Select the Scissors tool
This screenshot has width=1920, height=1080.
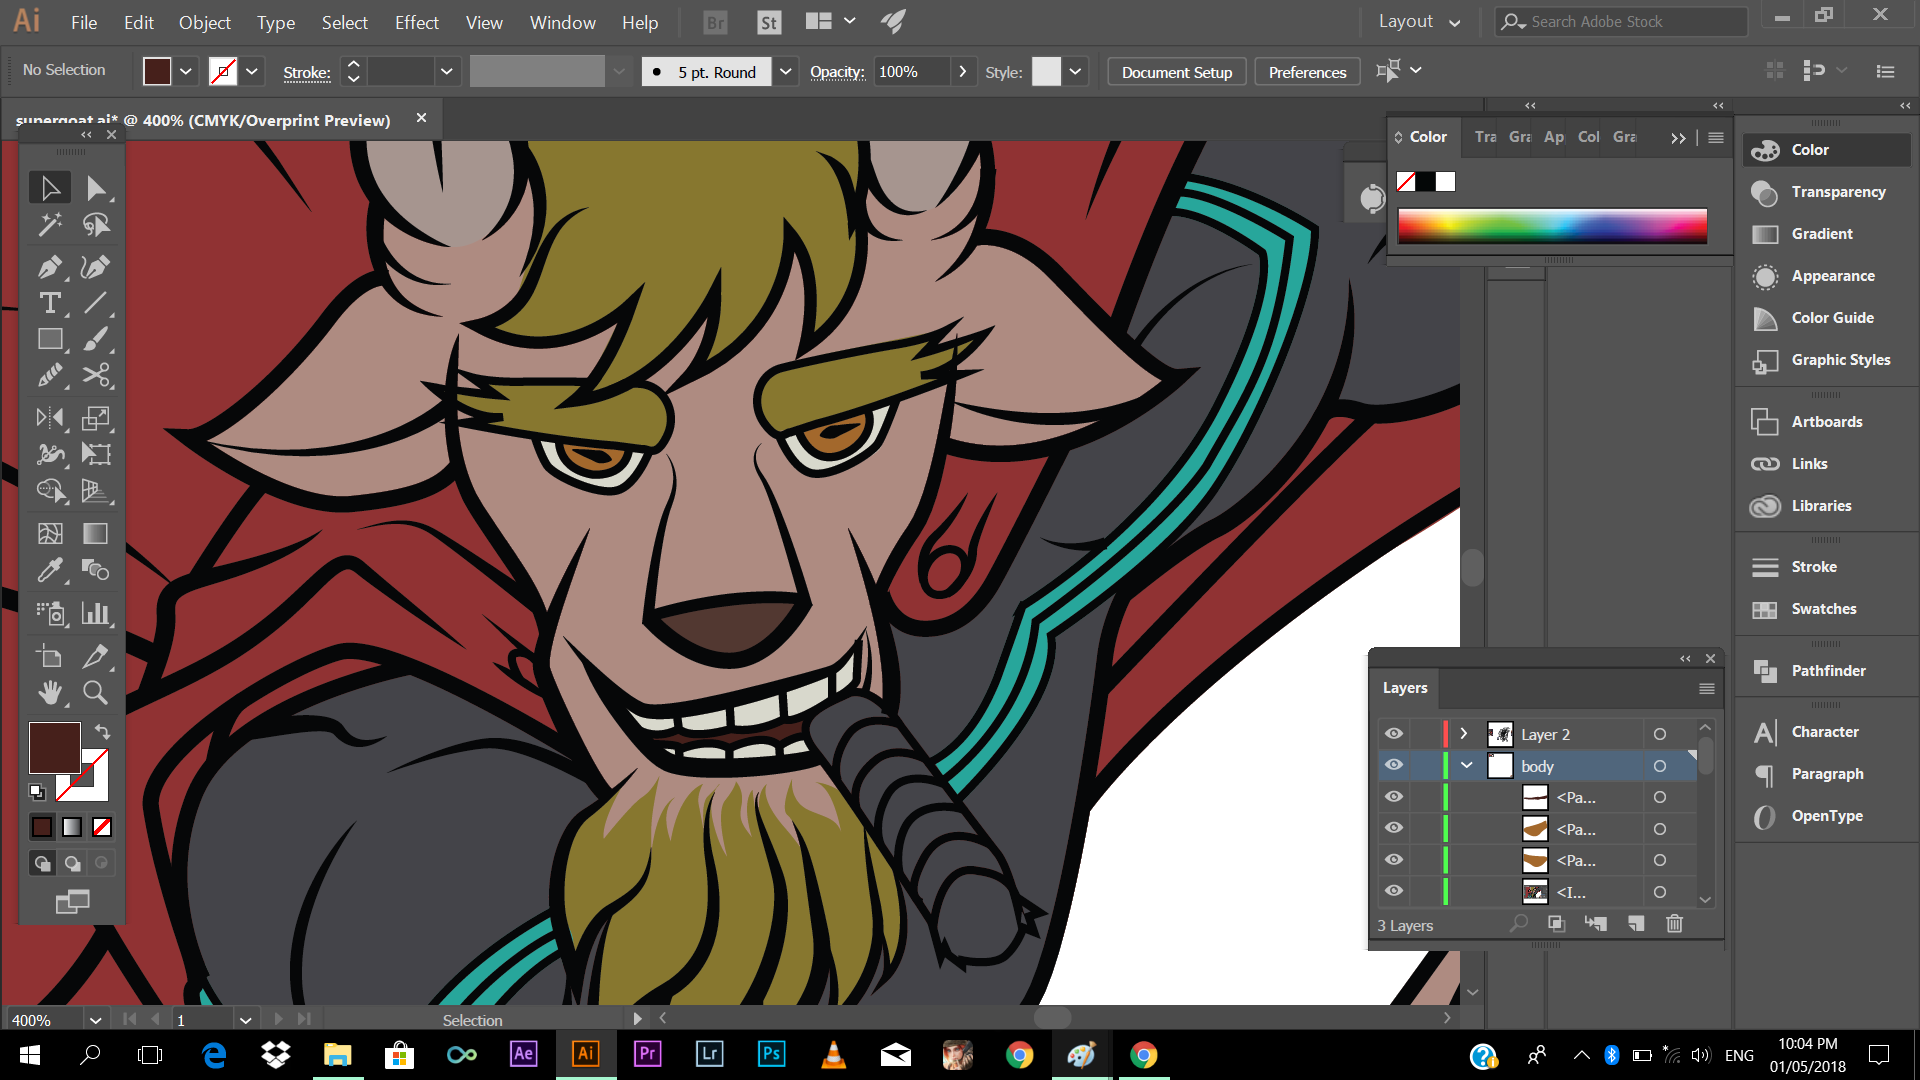click(x=95, y=375)
